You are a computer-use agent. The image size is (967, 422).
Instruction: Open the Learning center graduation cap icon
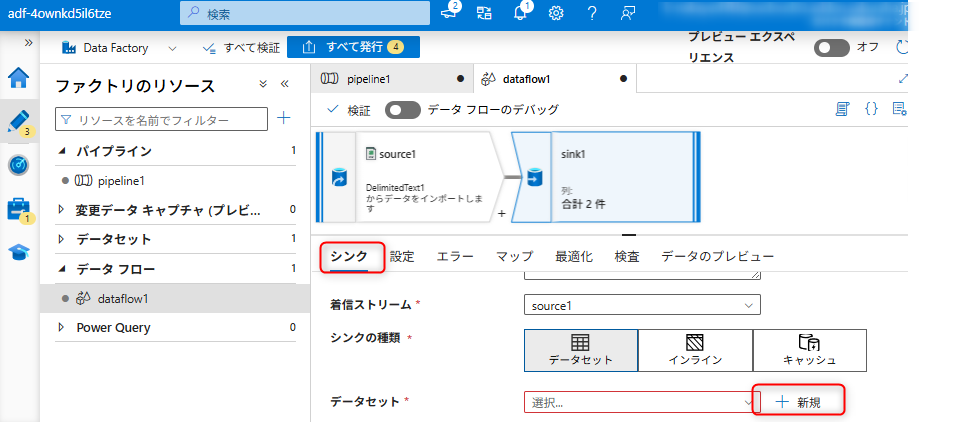[x=19, y=252]
